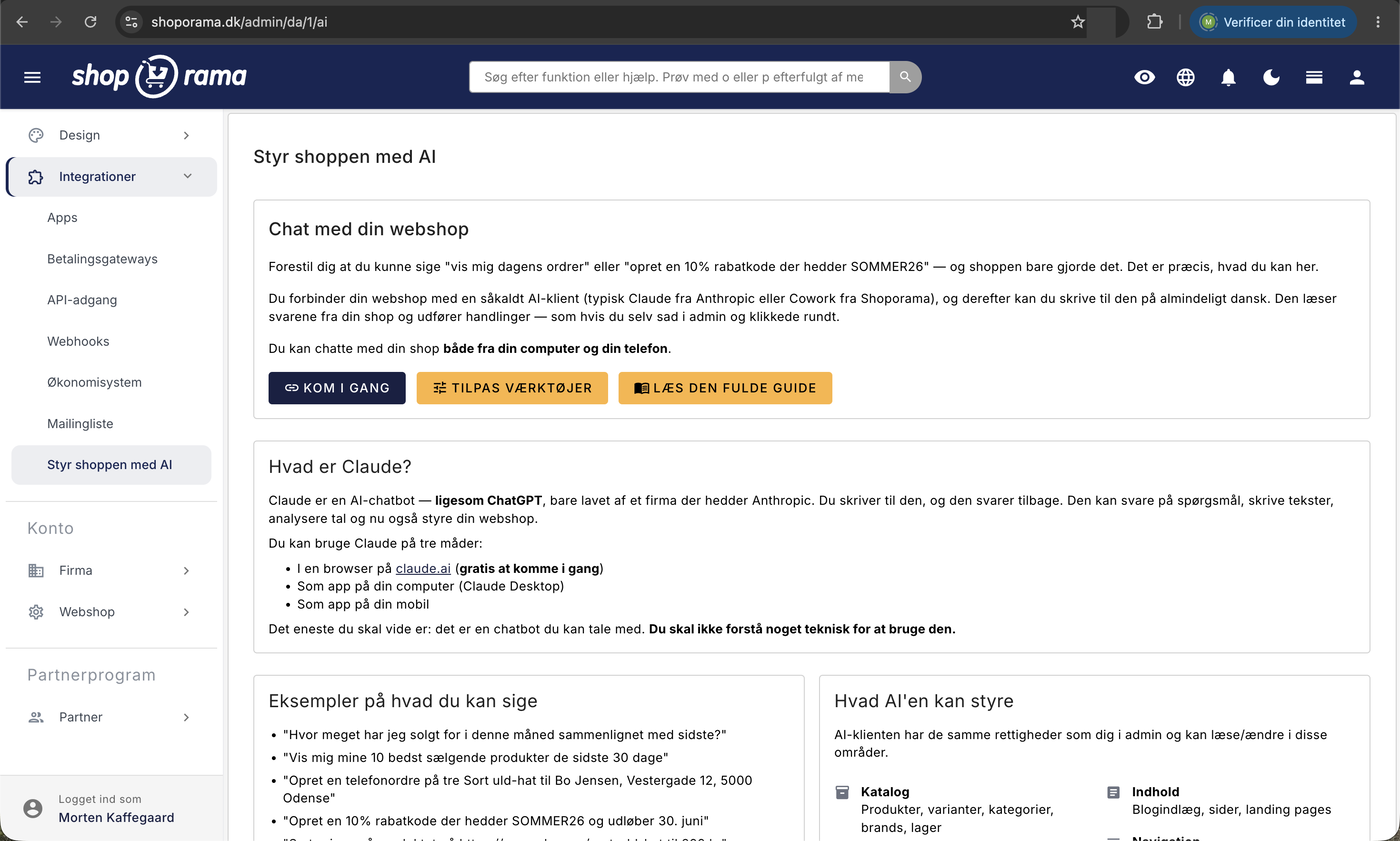The width and height of the screenshot is (1400, 841).
Task: Click LÆS DEN FULDE GUIDE button
Action: tap(725, 388)
